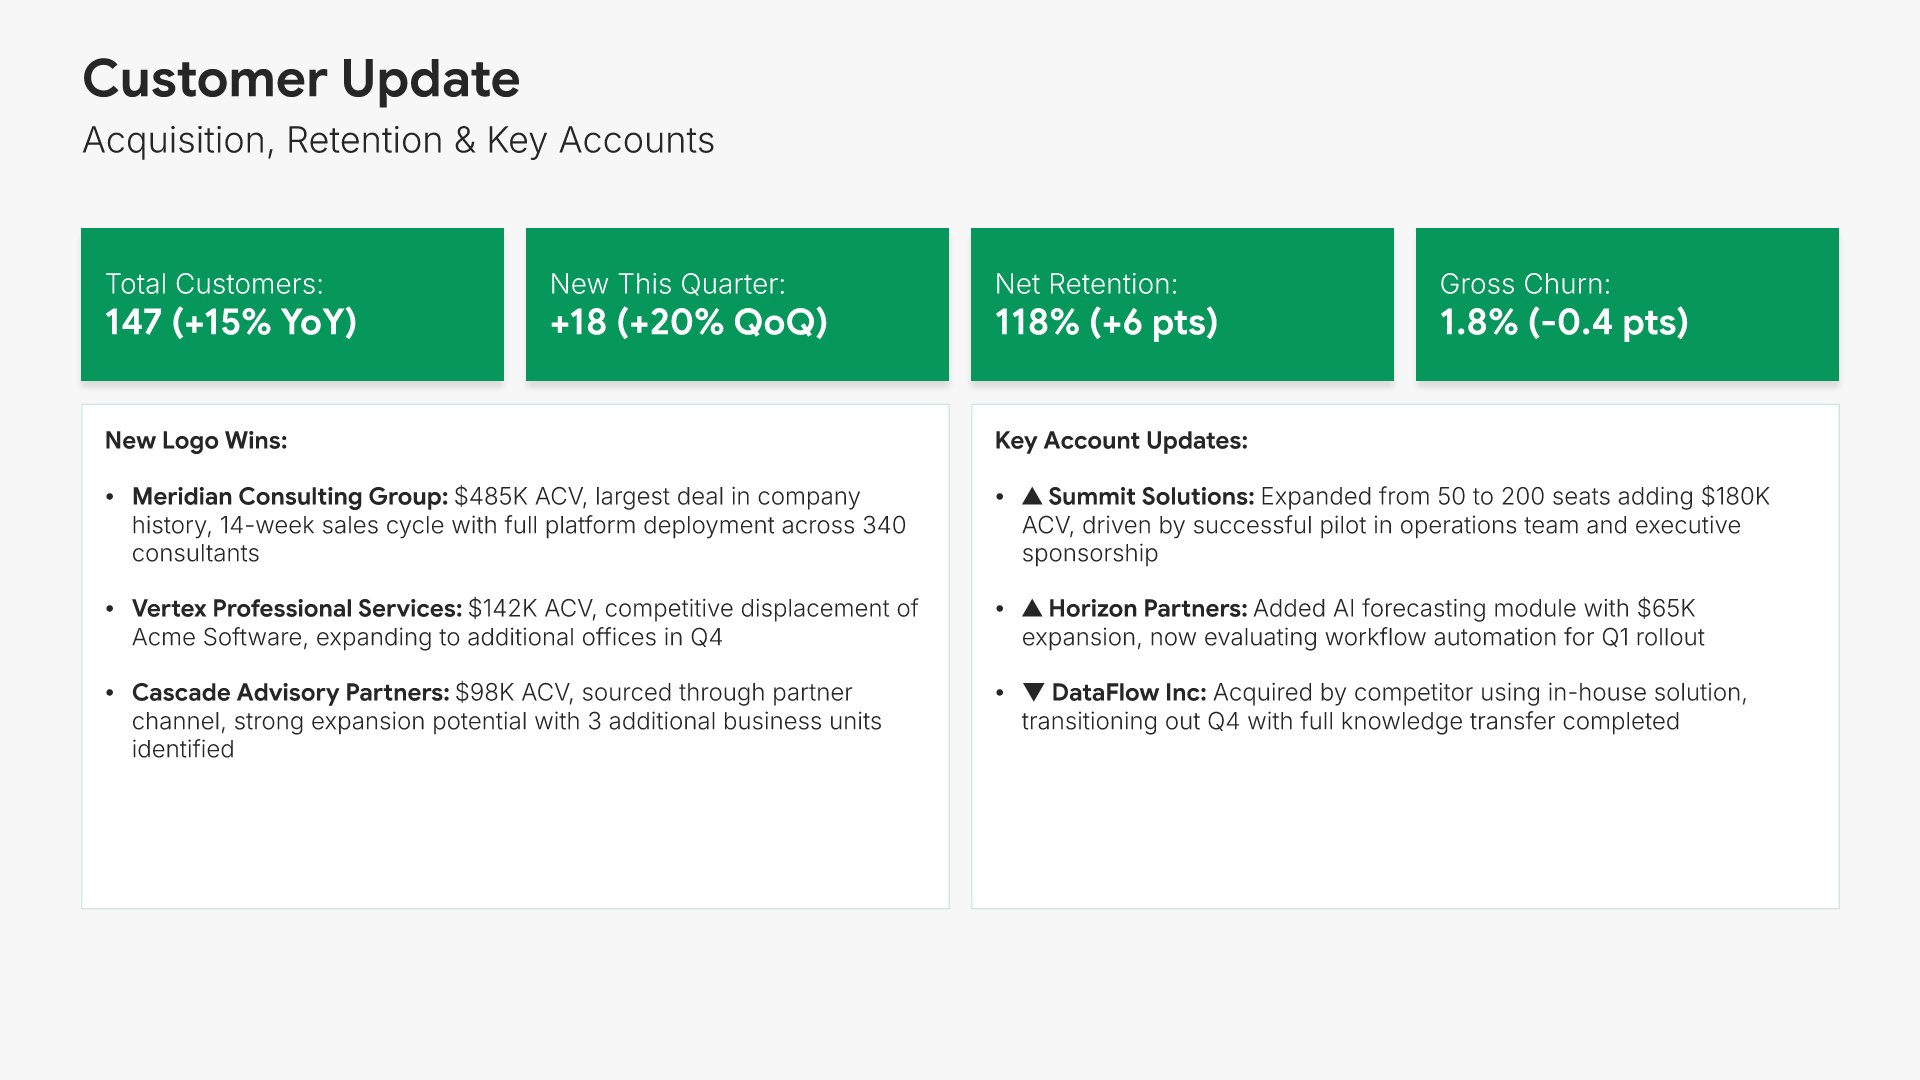
Task: Click the Vertex Professional Services bold label
Action: 297,609
